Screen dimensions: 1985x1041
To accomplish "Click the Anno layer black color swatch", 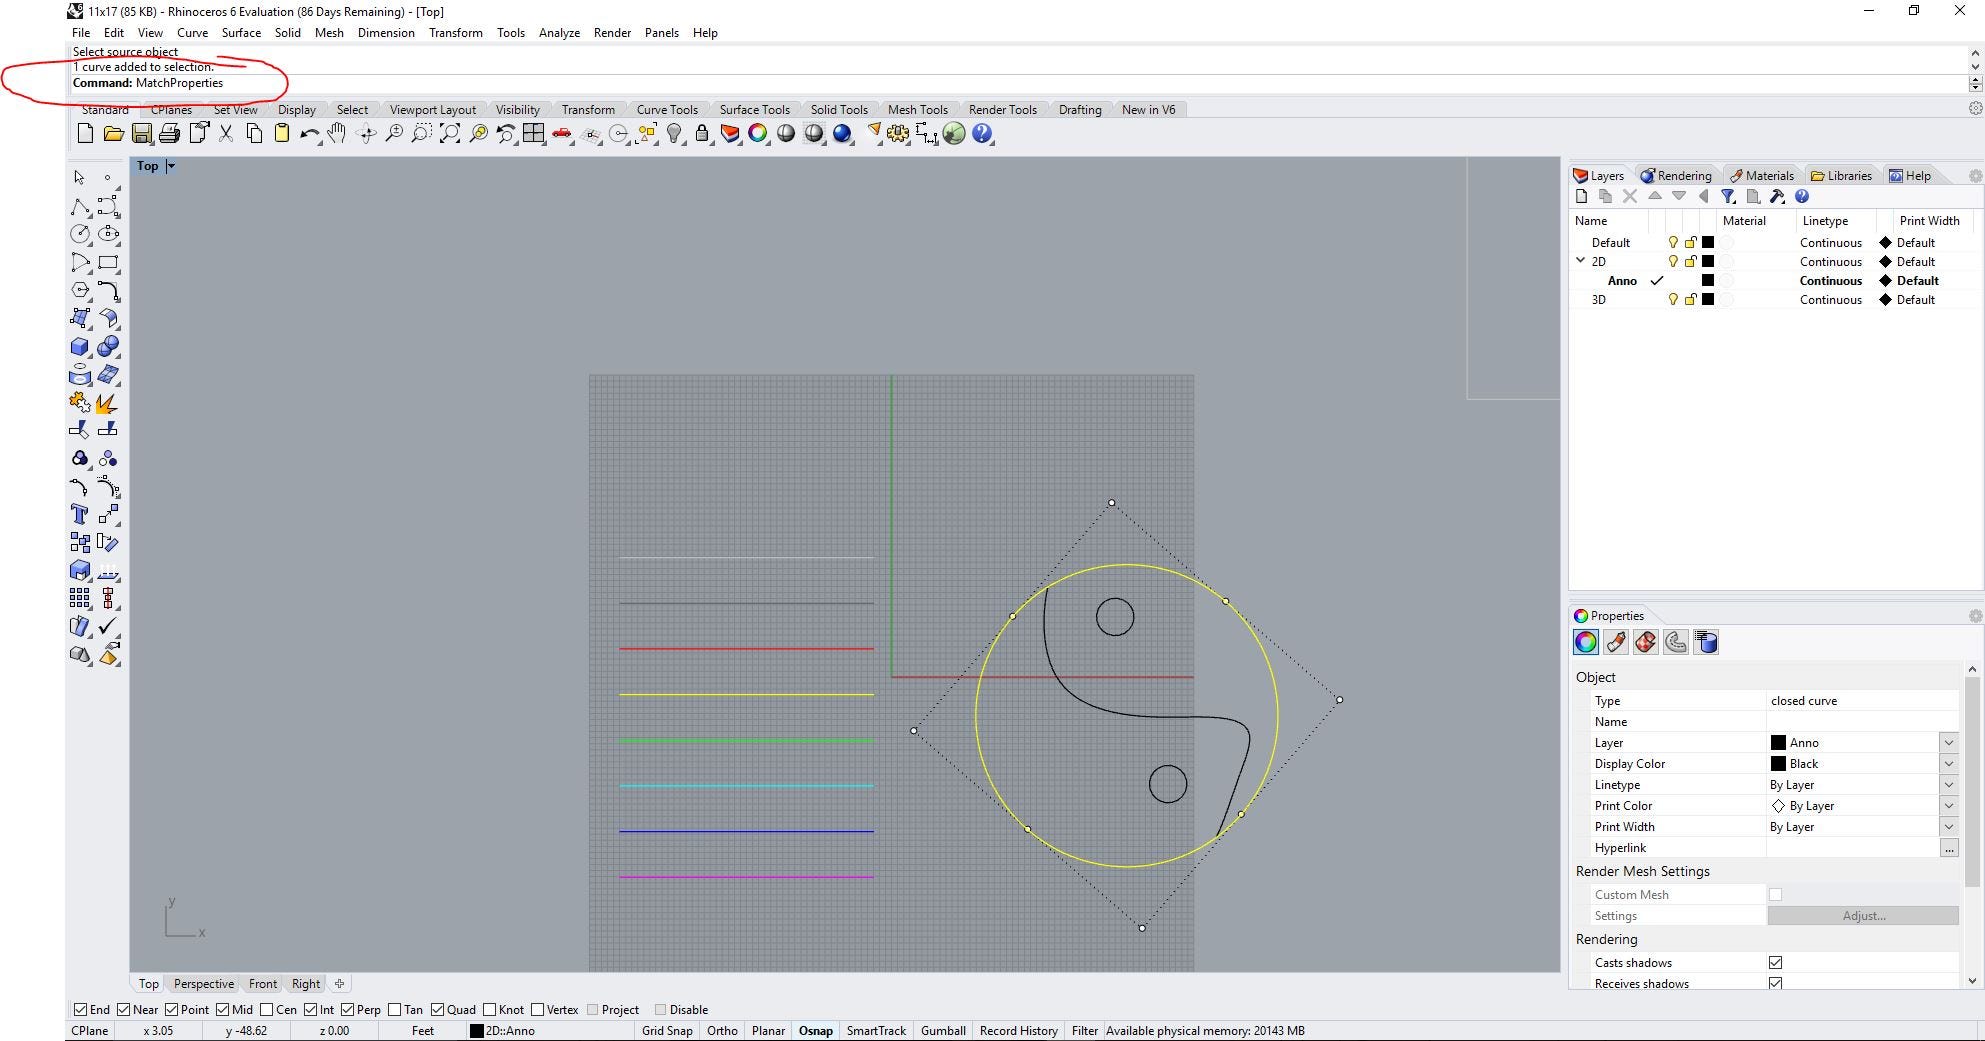I will pos(1708,280).
